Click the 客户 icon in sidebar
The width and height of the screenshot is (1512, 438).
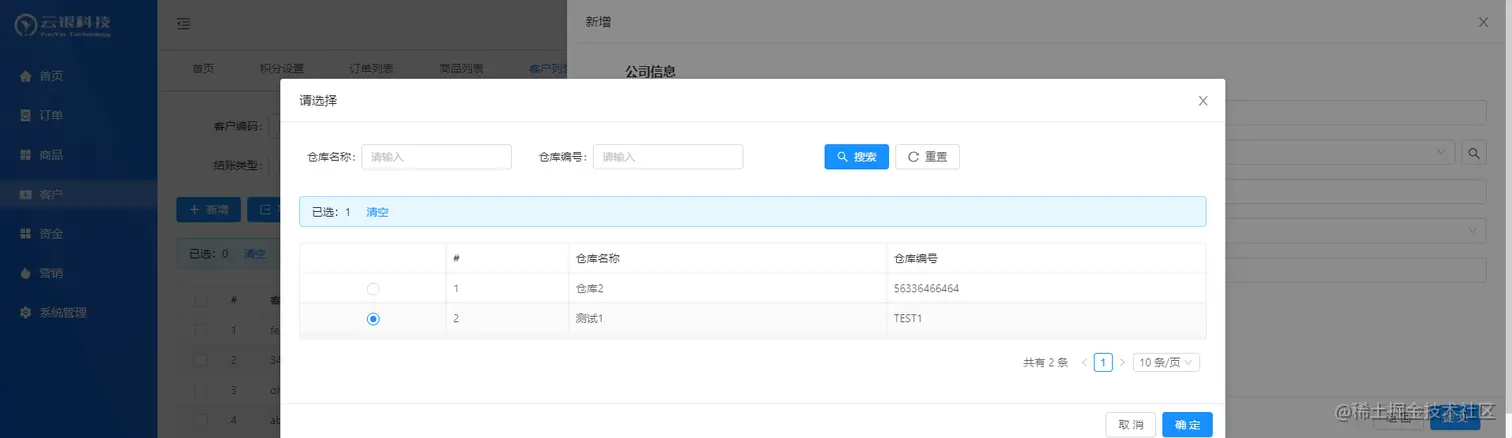click(26, 194)
